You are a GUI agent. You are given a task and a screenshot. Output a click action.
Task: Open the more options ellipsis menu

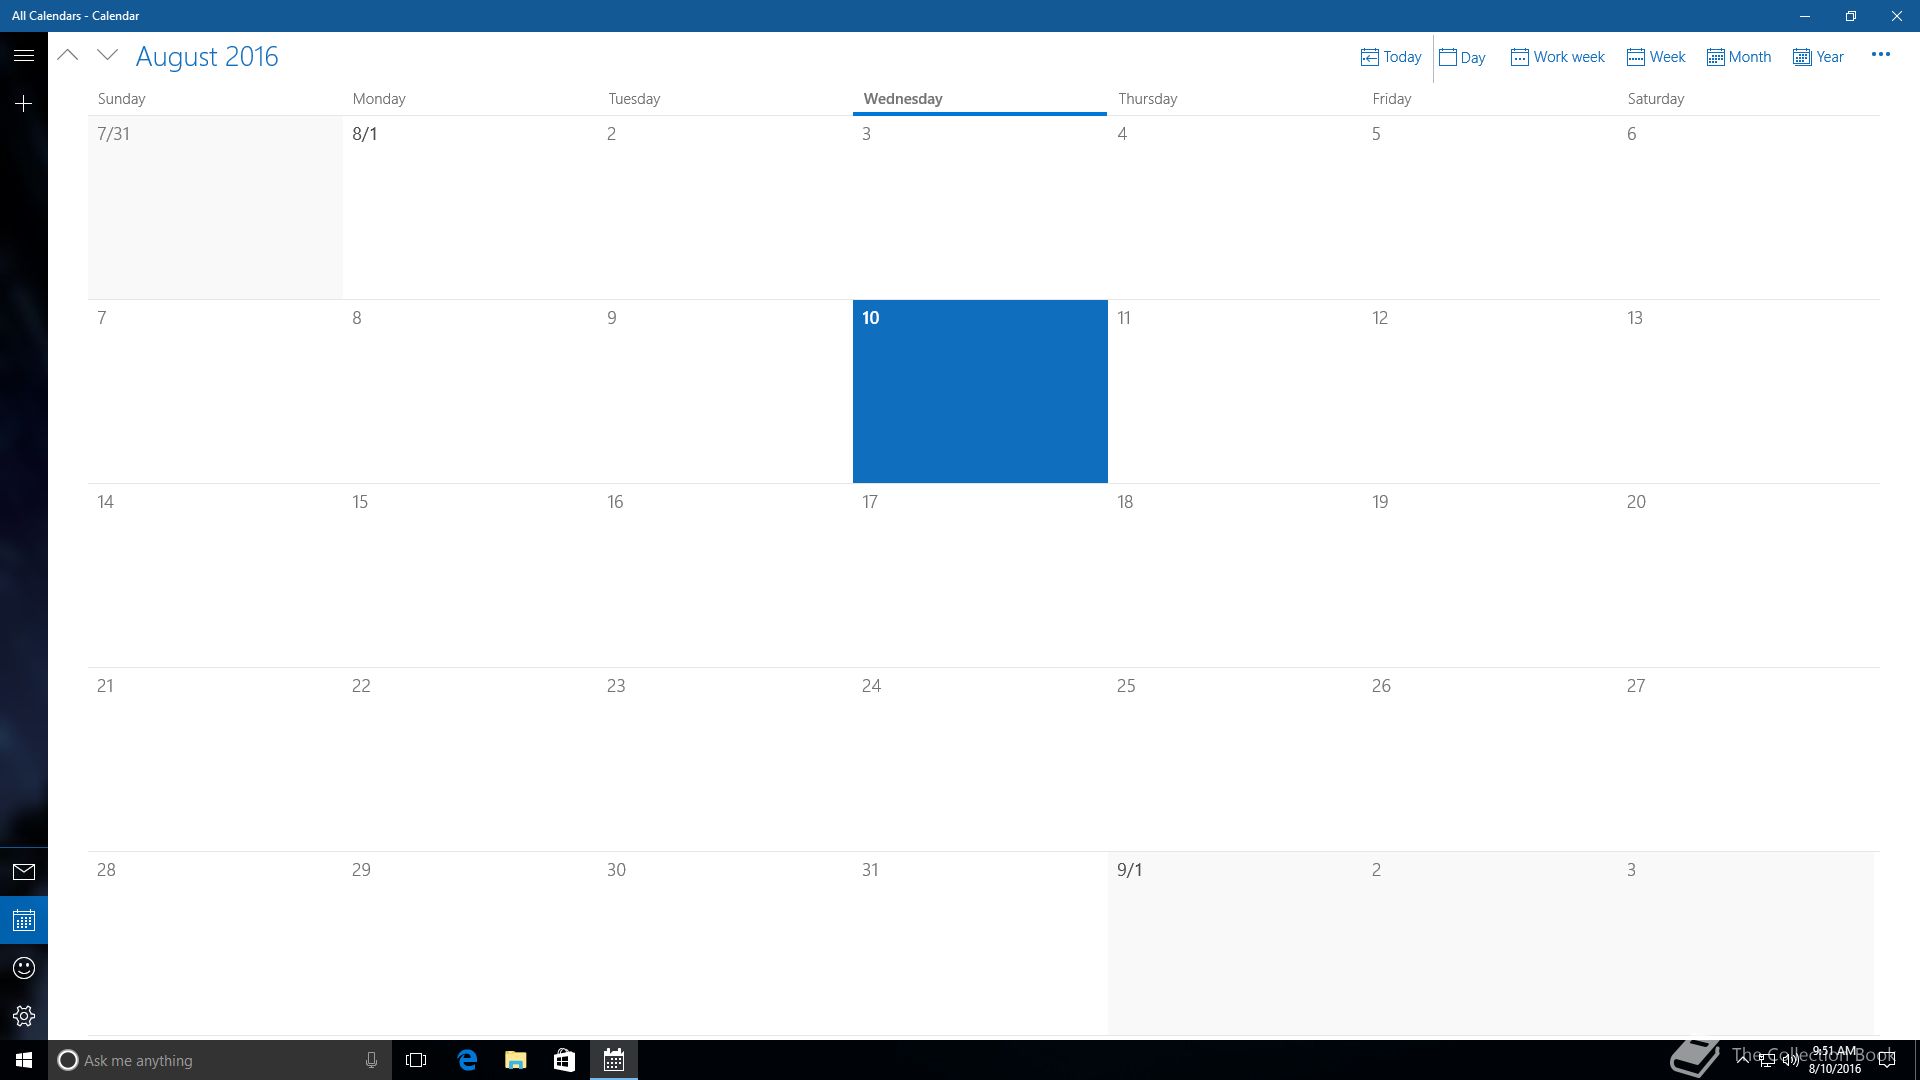[x=1880, y=55]
